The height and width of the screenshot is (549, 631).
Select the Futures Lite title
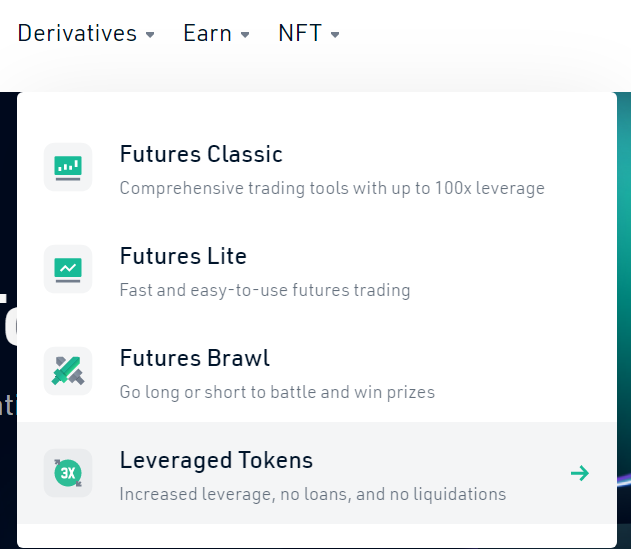click(x=183, y=256)
